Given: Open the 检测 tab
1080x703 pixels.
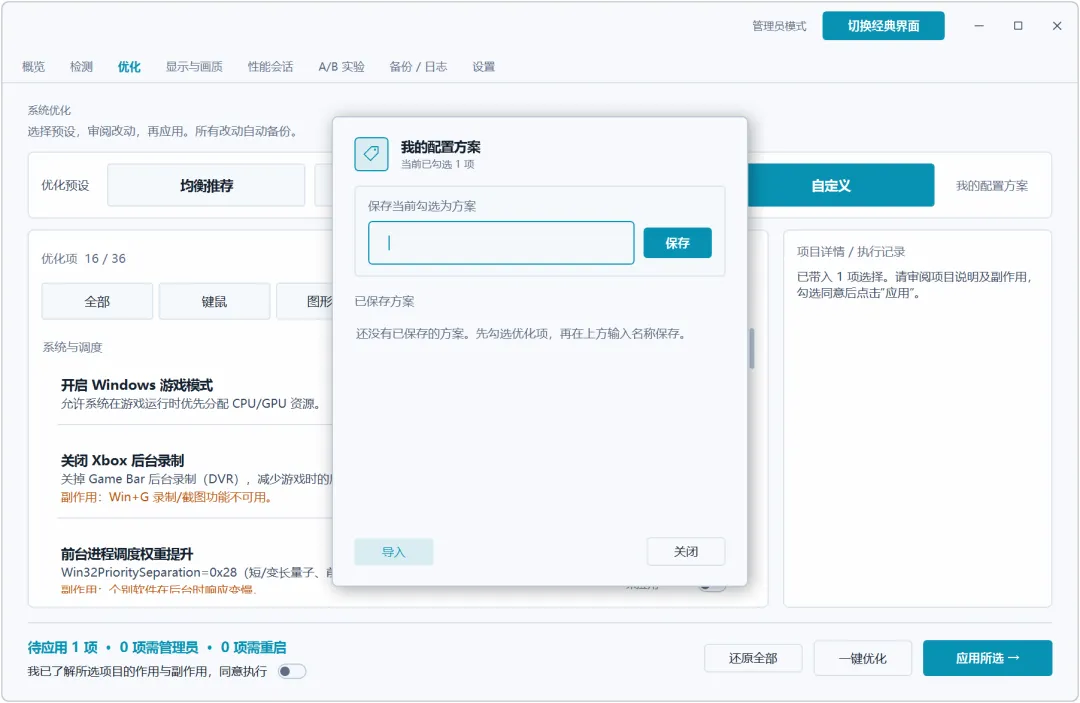Looking at the screenshot, I should point(81,67).
